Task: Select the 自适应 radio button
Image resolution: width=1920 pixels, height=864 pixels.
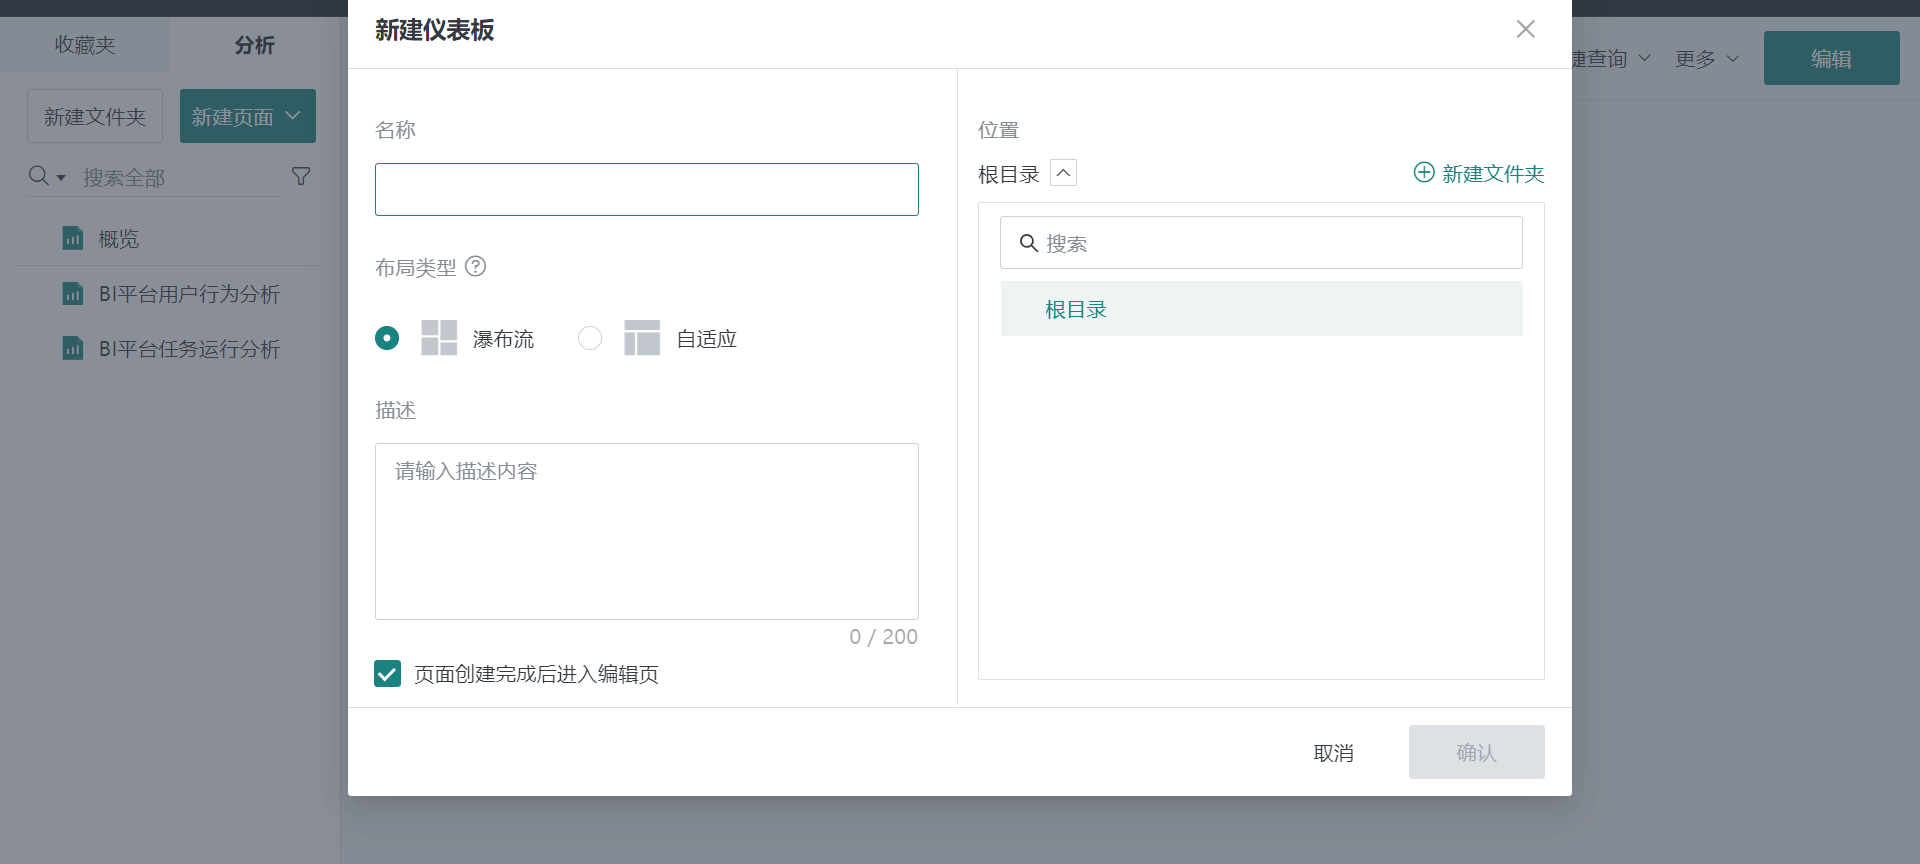Action: [x=590, y=338]
